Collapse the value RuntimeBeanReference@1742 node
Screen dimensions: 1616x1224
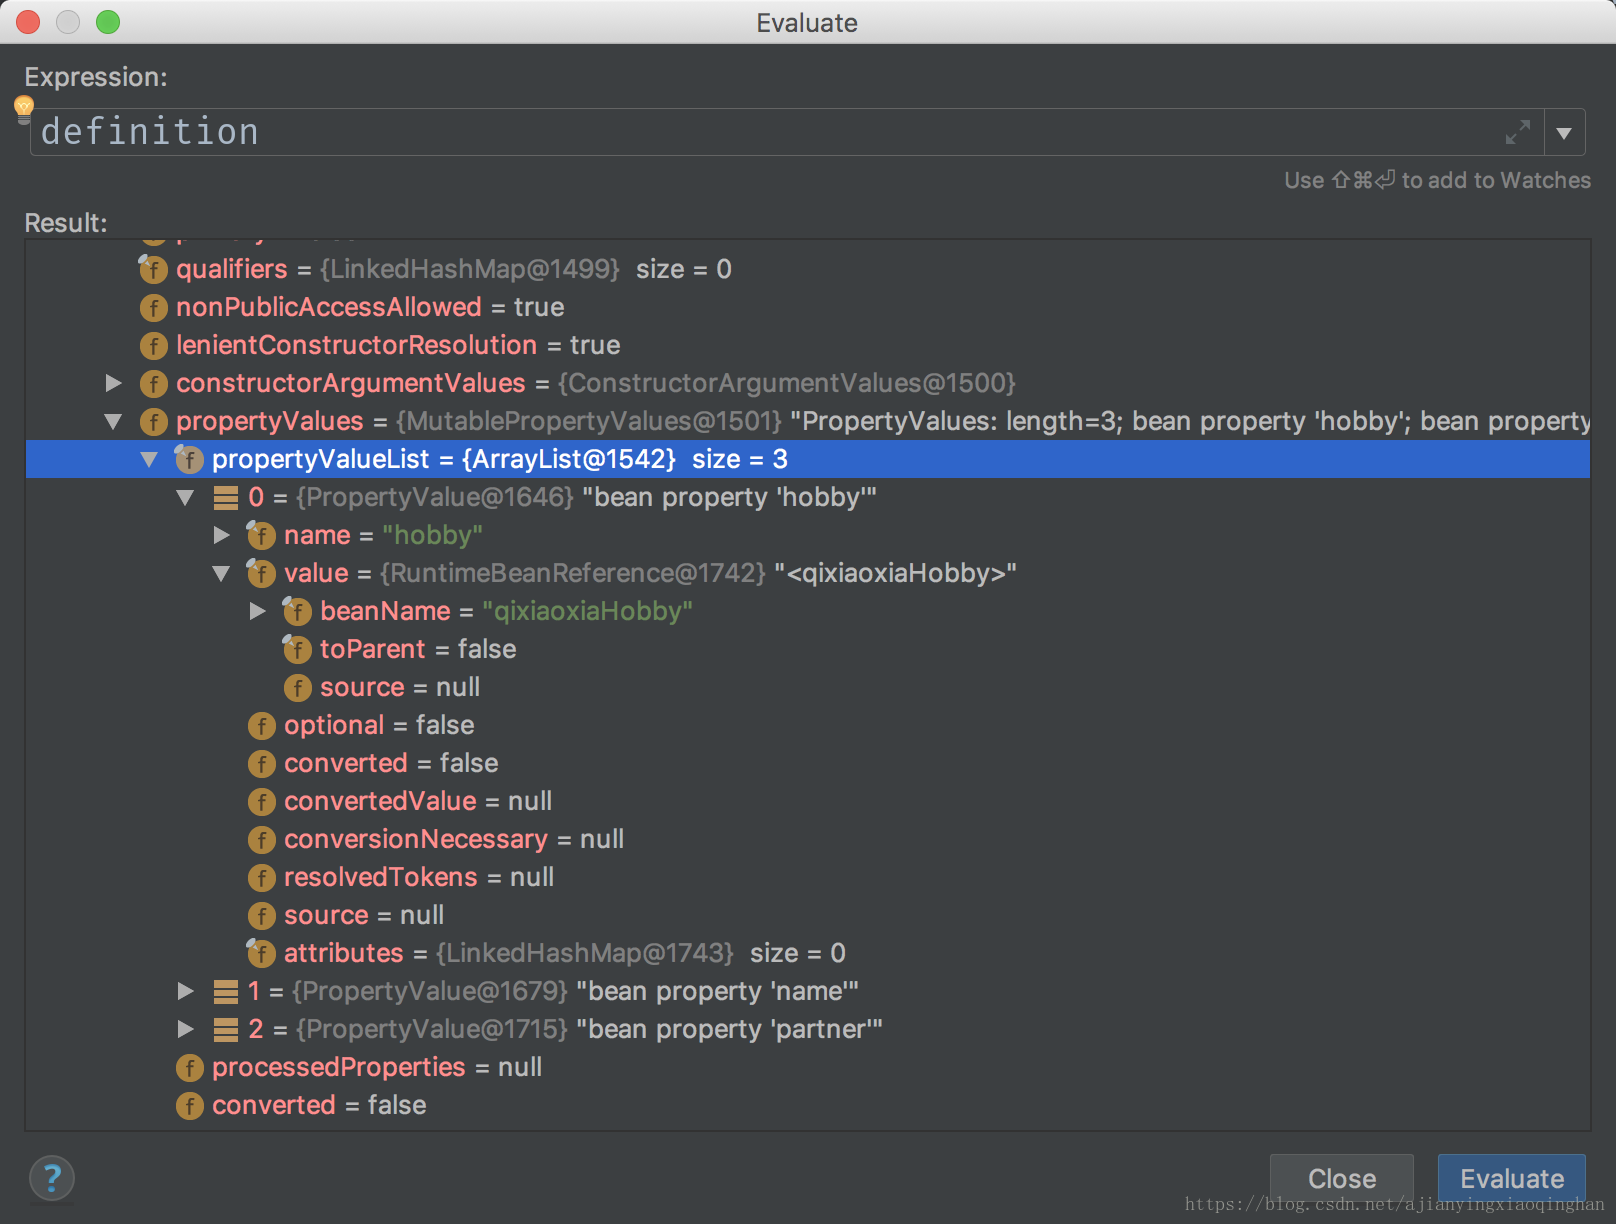coord(221,573)
